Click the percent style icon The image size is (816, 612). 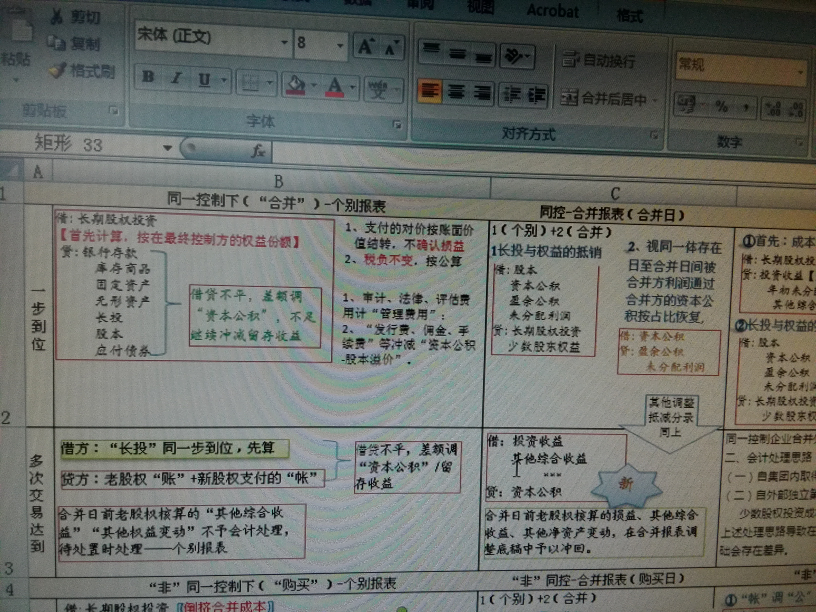tap(721, 105)
